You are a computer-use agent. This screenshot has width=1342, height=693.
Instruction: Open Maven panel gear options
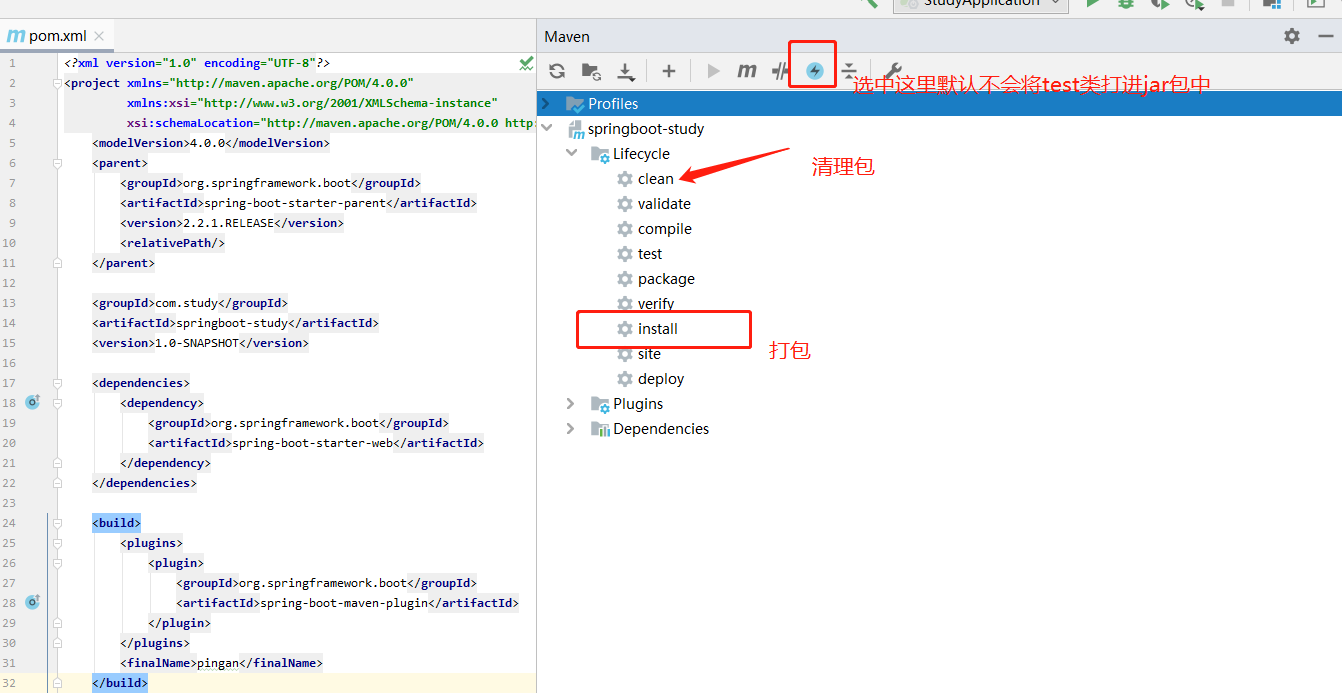[x=1292, y=36]
